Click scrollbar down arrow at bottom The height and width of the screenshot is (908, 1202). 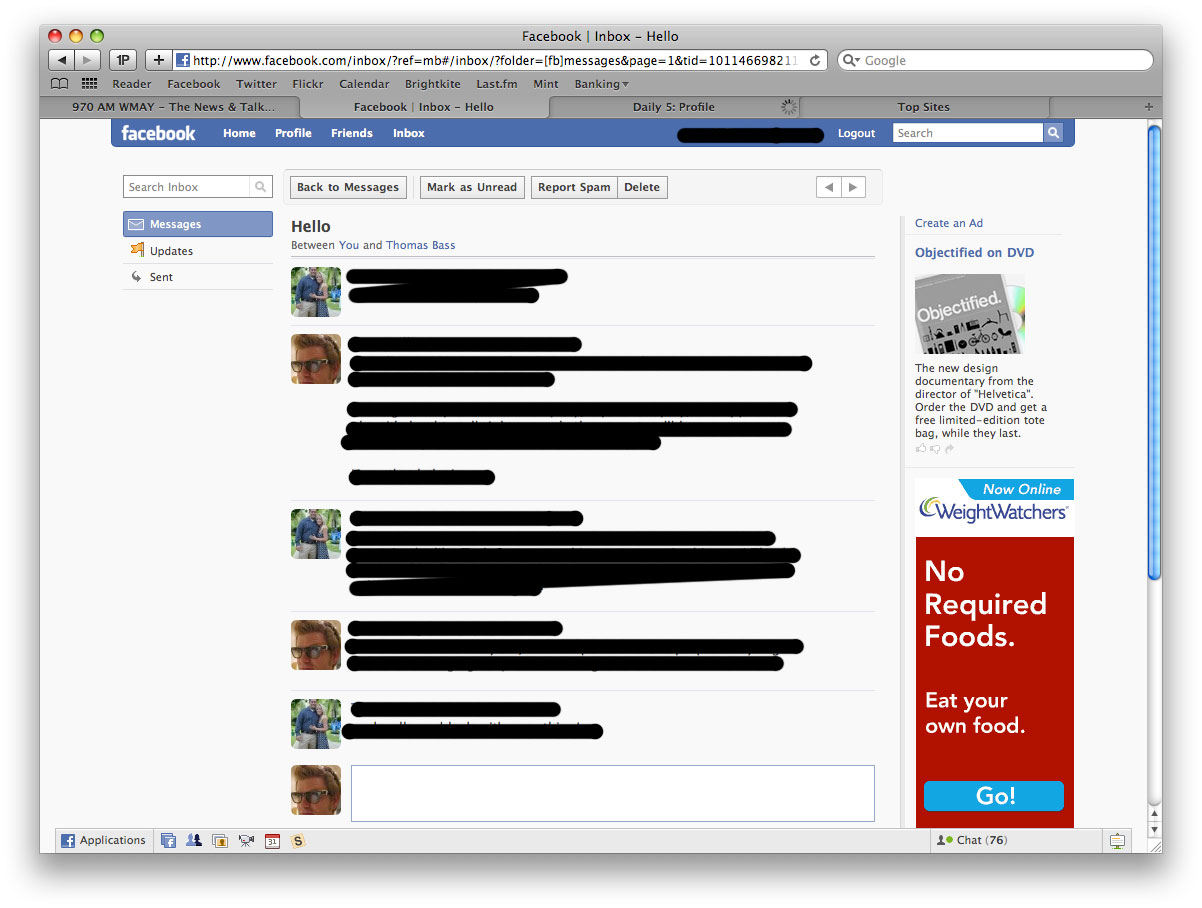(x=1154, y=830)
